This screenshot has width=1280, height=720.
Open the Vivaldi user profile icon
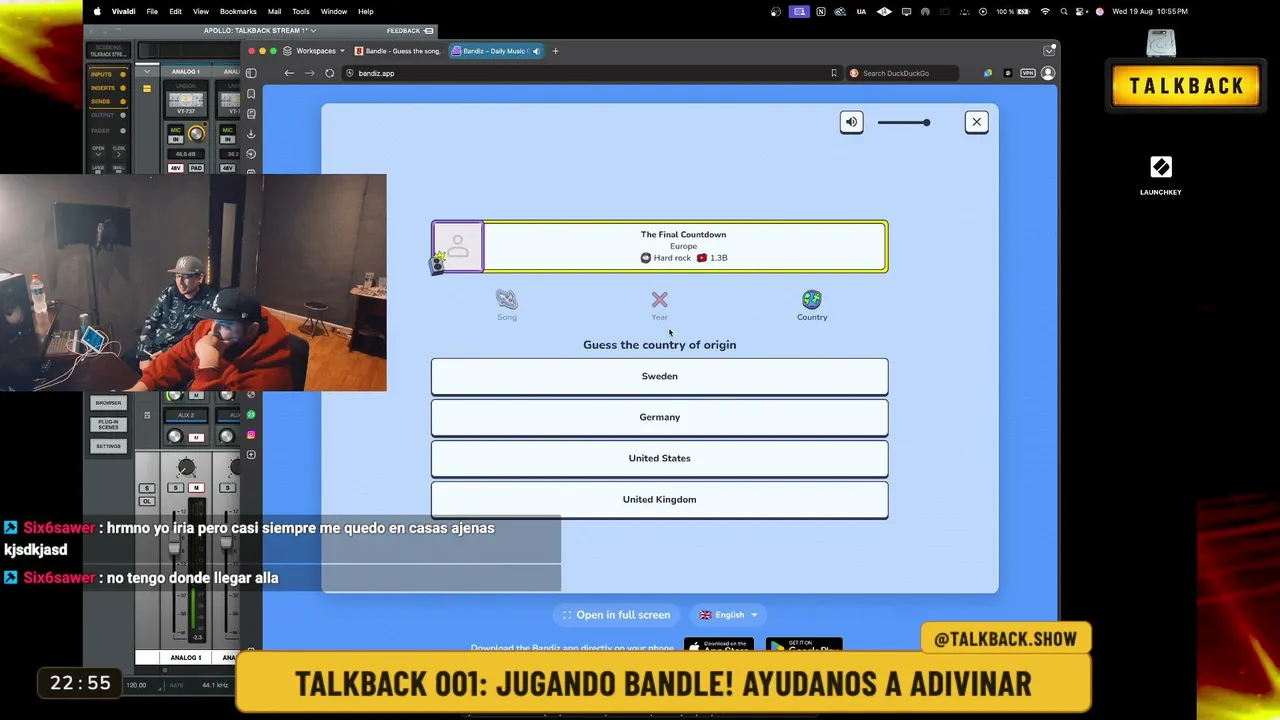[1048, 73]
